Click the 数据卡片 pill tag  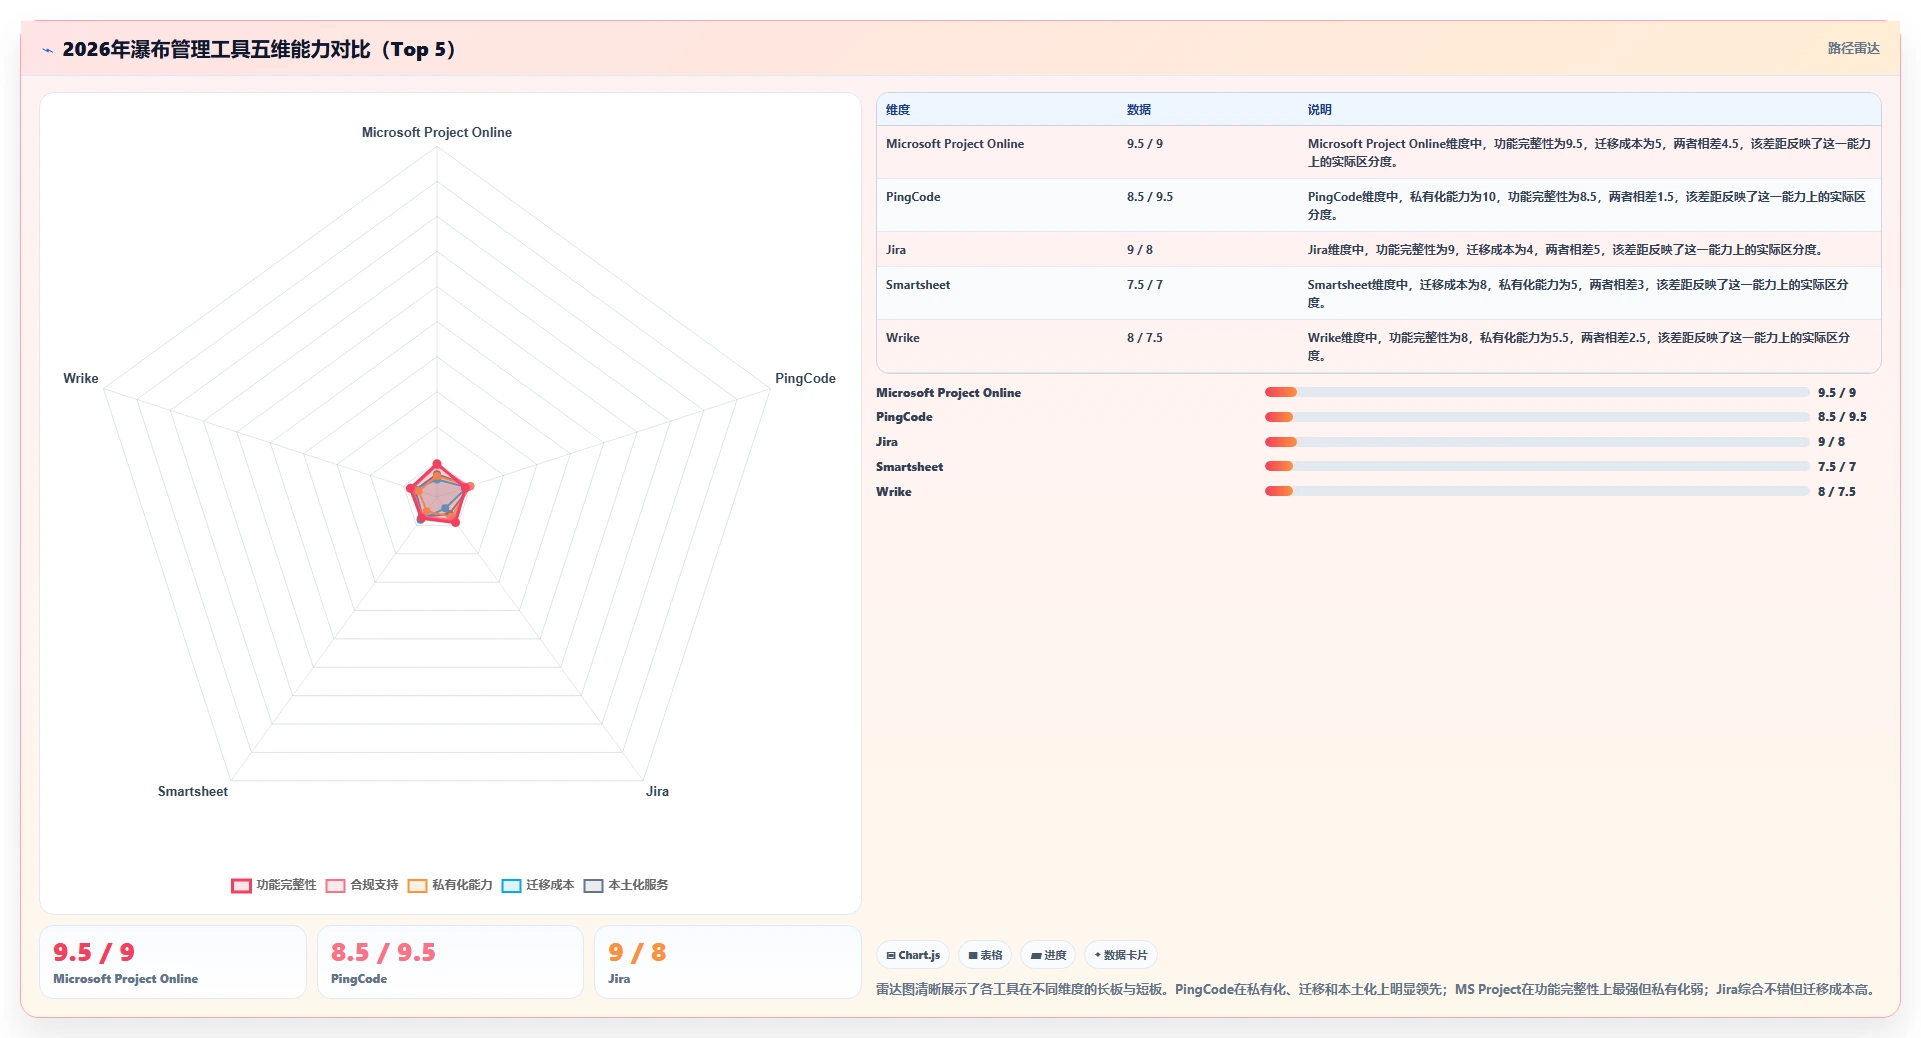click(x=1121, y=955)
